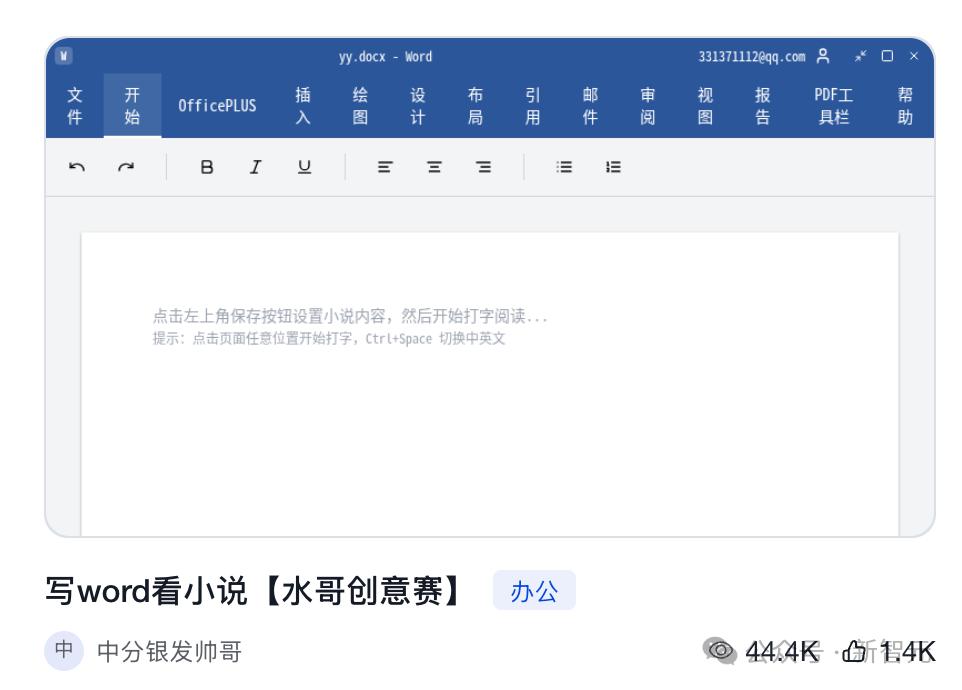This screenshot has width=962, height=690.
Task: Undo the last action
Action: click(77, 167)
